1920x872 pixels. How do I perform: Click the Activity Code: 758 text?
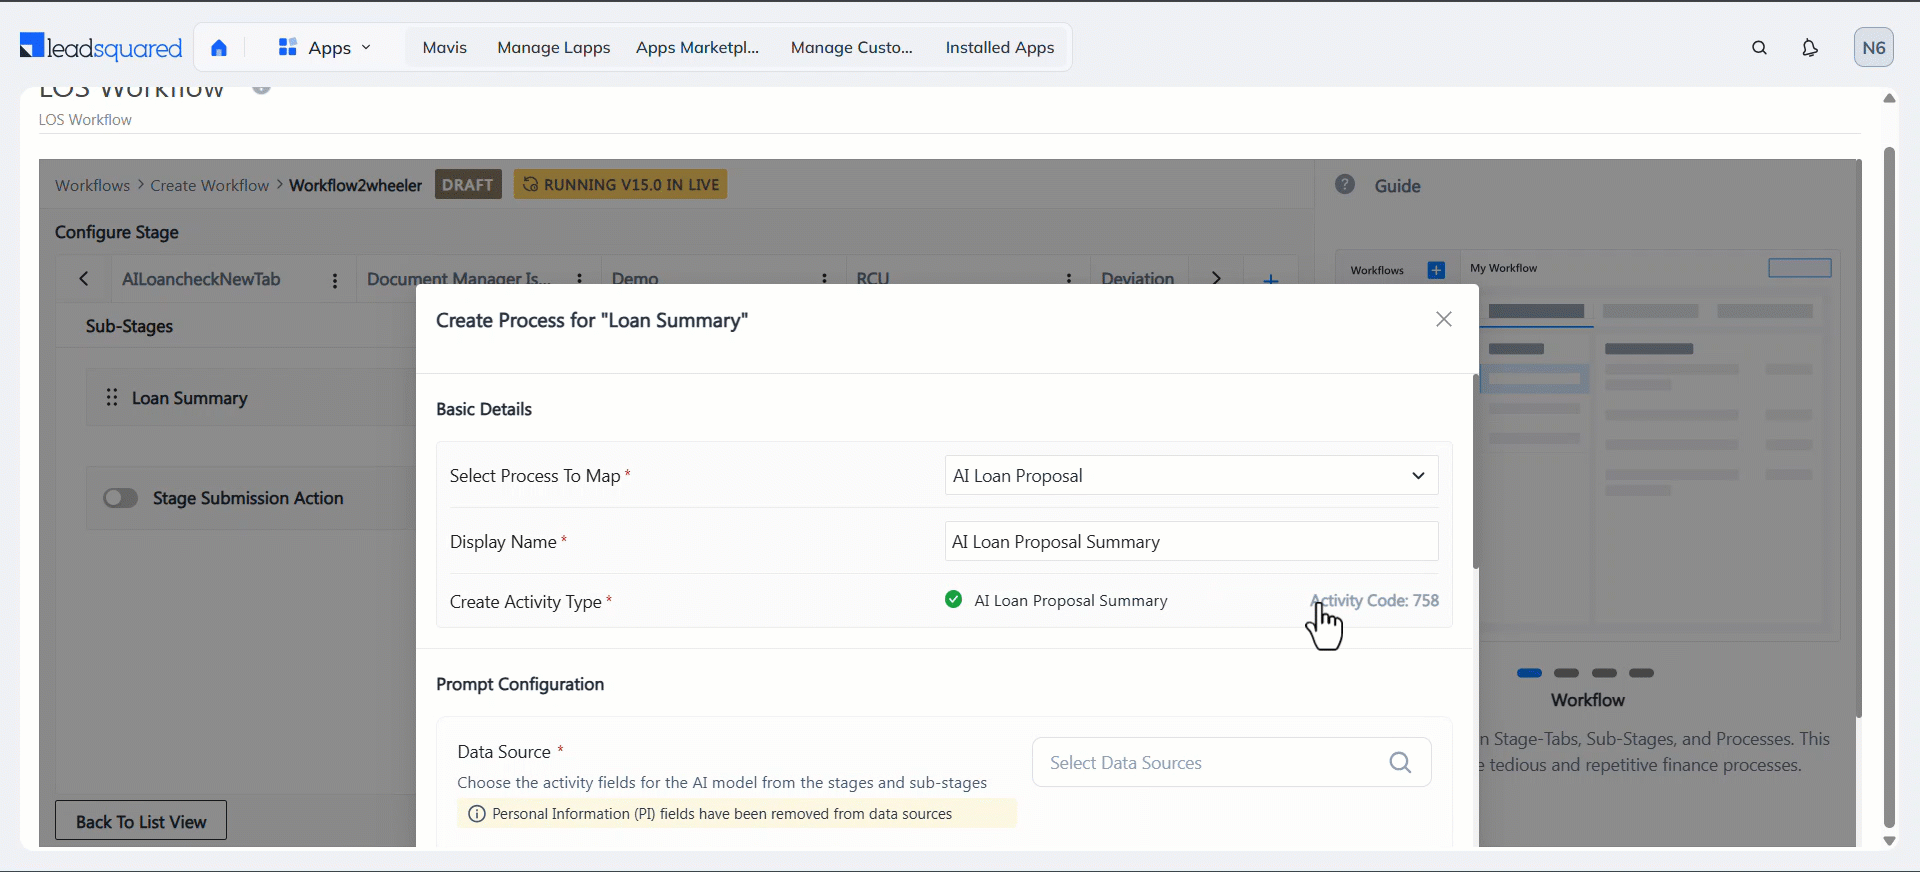pyautogui.click(x=1375, y=600)
